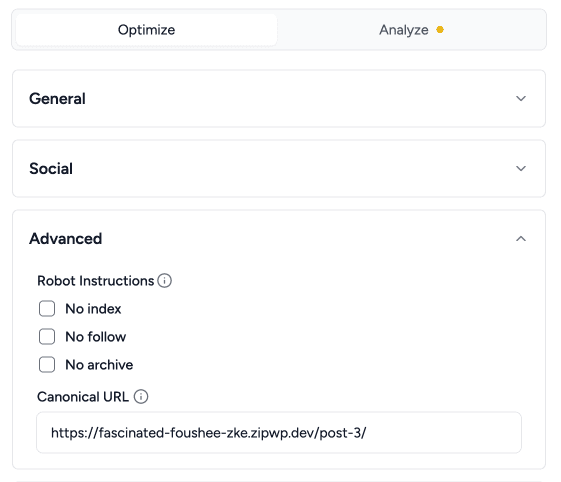This screenshot has width=561, height=482.
Task: Enable the No index checkbox
Action: 47,308
